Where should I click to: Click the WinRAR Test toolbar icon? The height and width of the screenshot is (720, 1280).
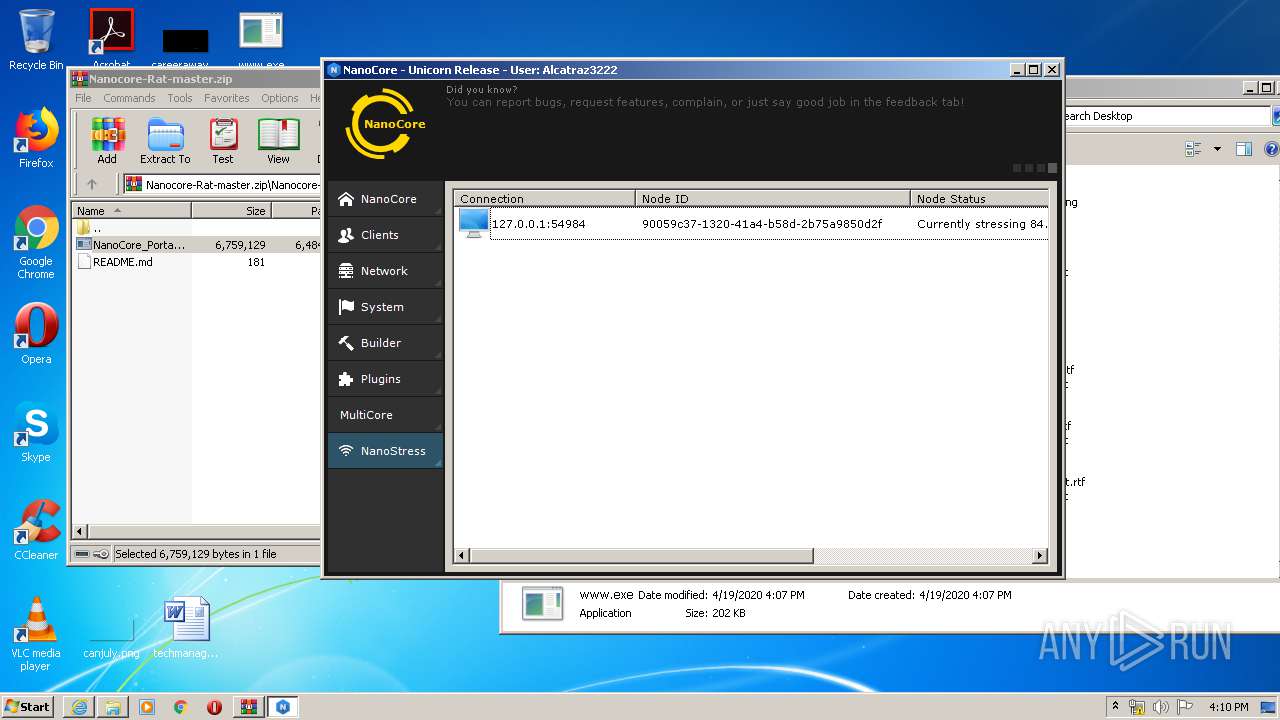click(x=223, y=141)
